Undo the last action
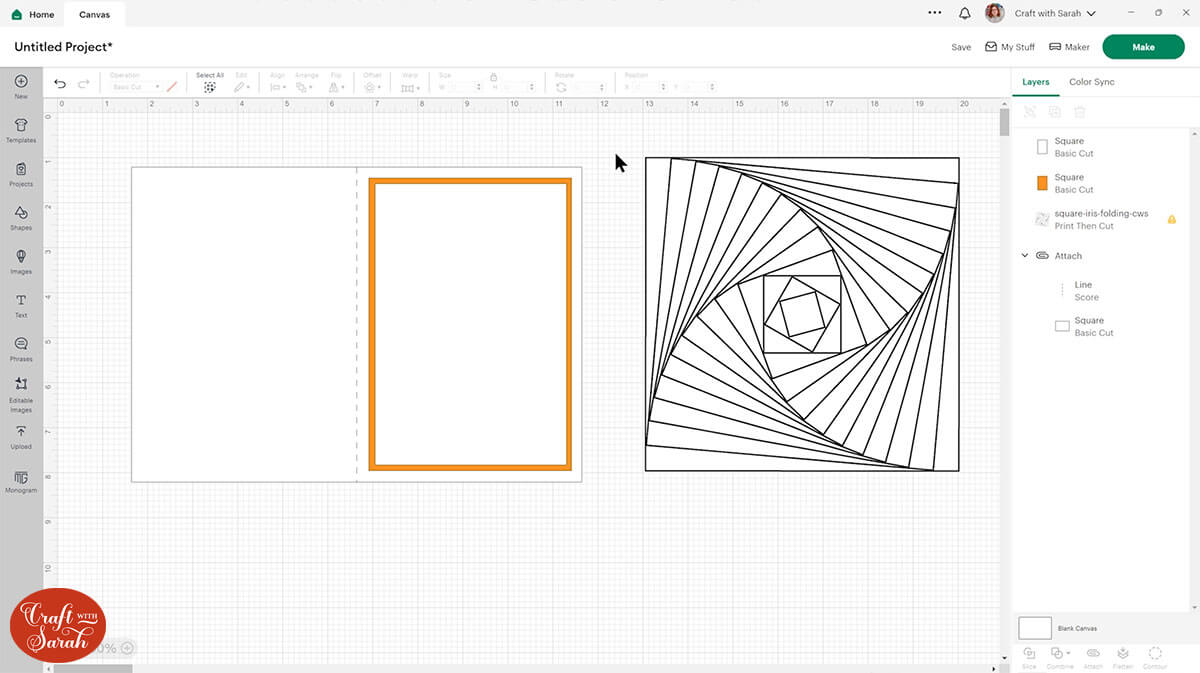Image resolution: width=1200 pixels, height=673 pixels. 60,84
